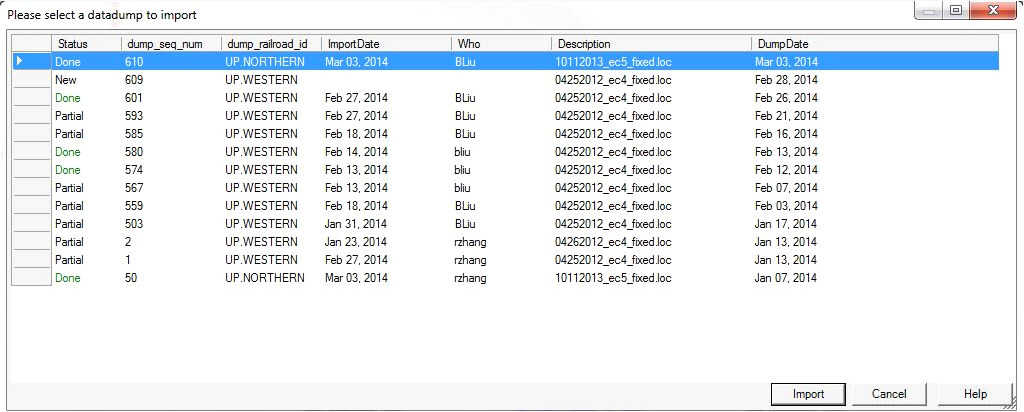This screenshot has width=1024, height=412.
Task: Click the Who column header
Action: click(x=469, y=44)
